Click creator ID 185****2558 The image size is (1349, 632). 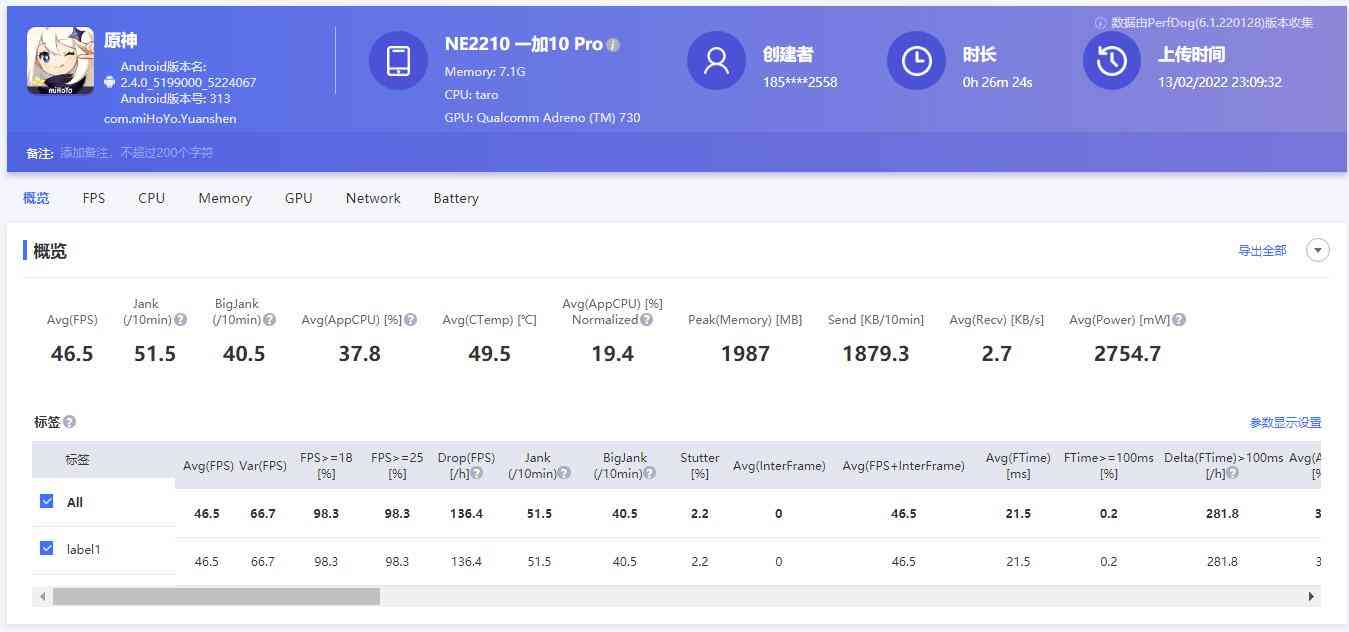(800, 82)
